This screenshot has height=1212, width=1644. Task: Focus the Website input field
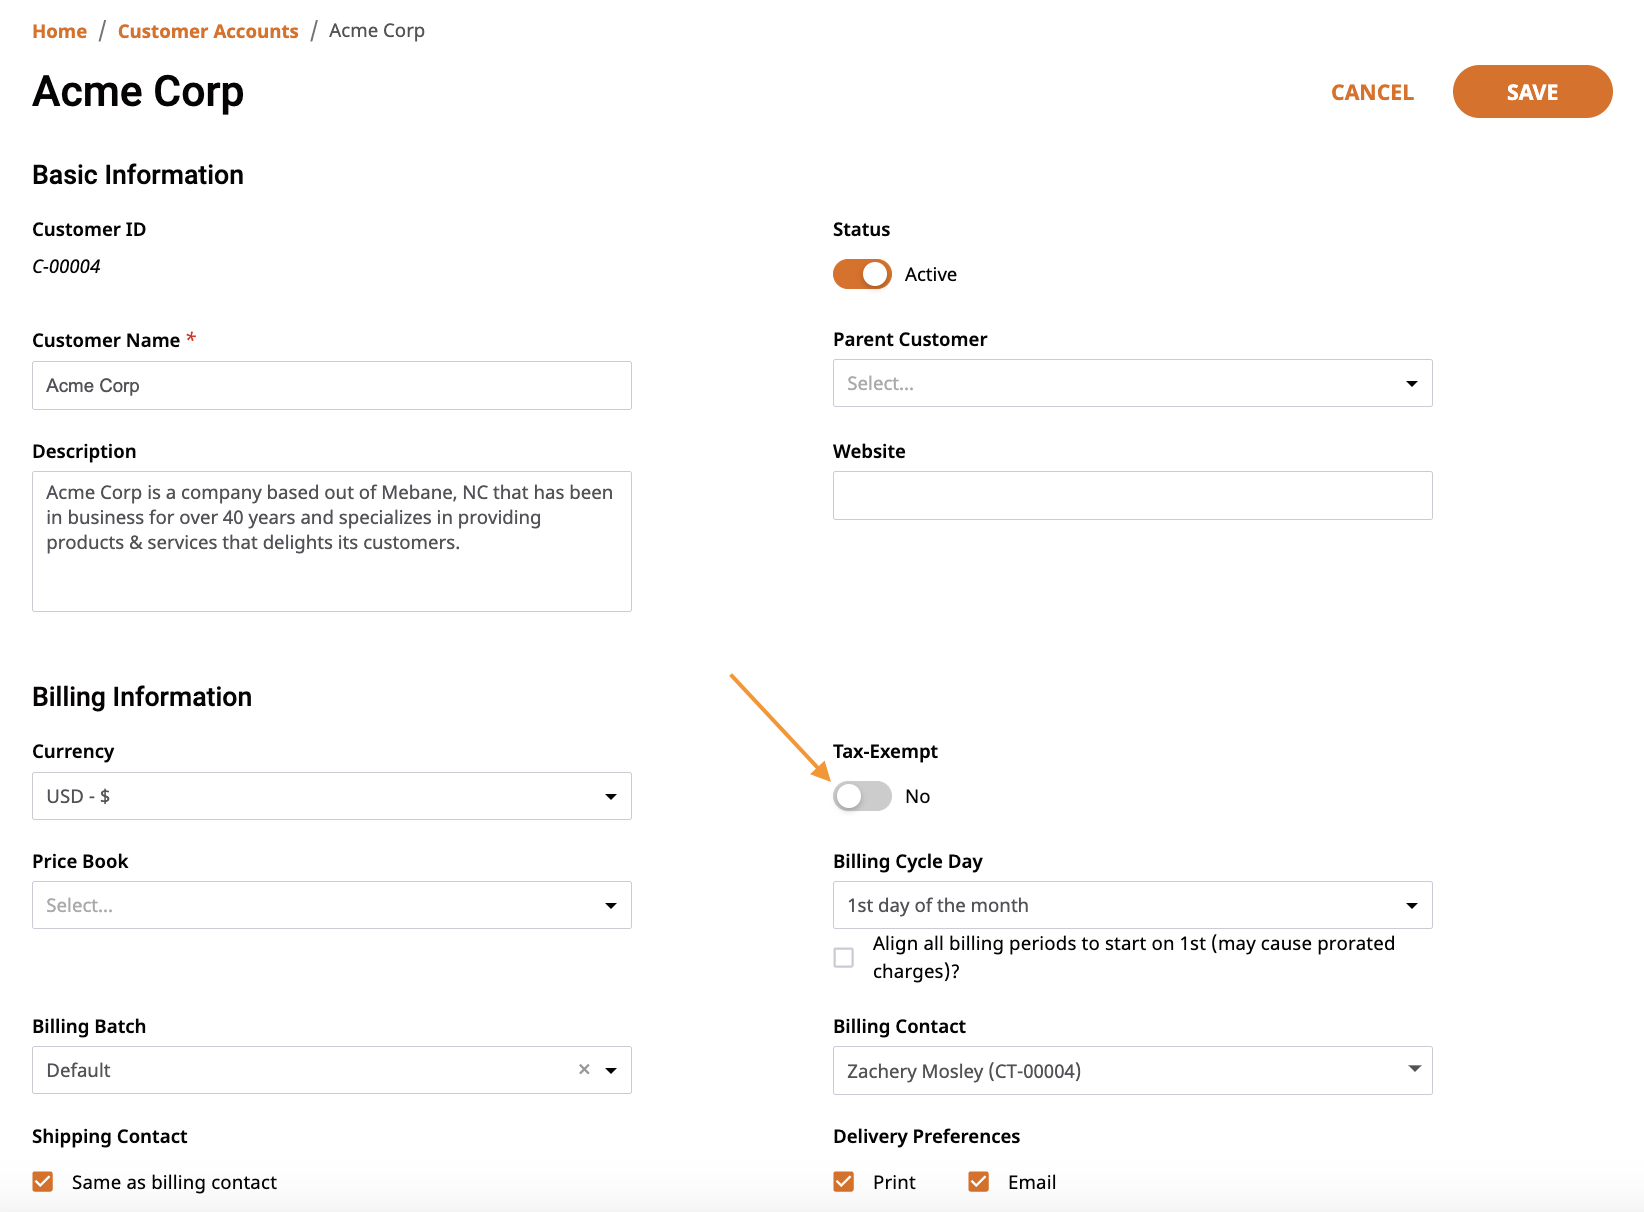[1132, 495]
